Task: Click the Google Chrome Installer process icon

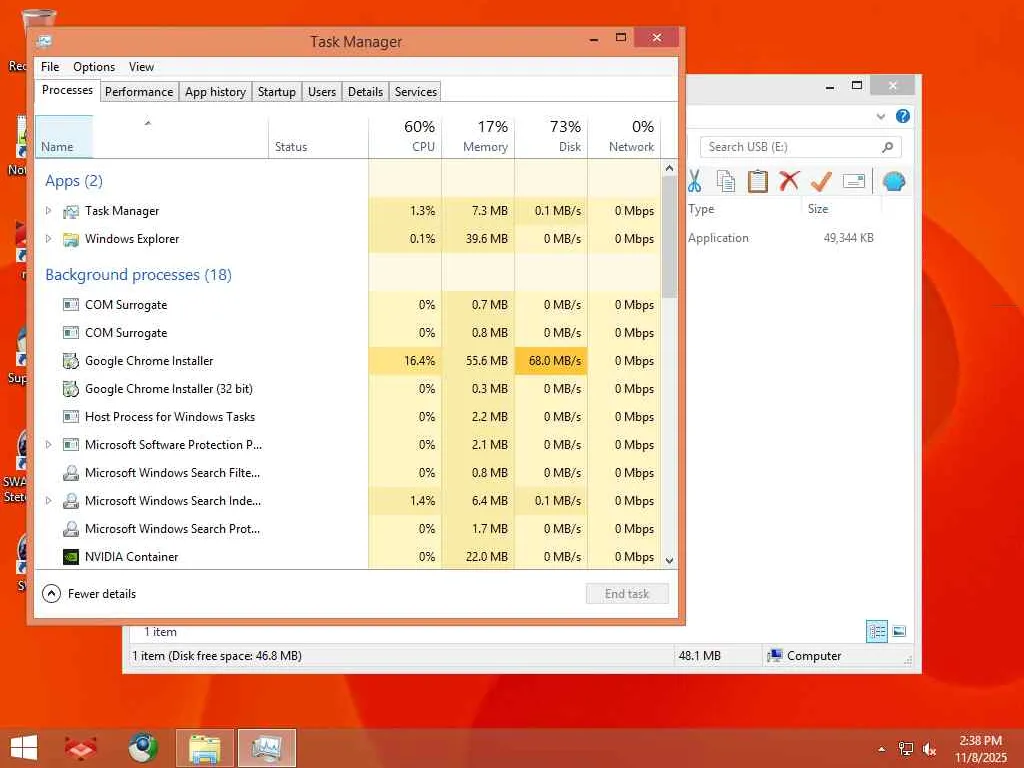Action: 71,360
